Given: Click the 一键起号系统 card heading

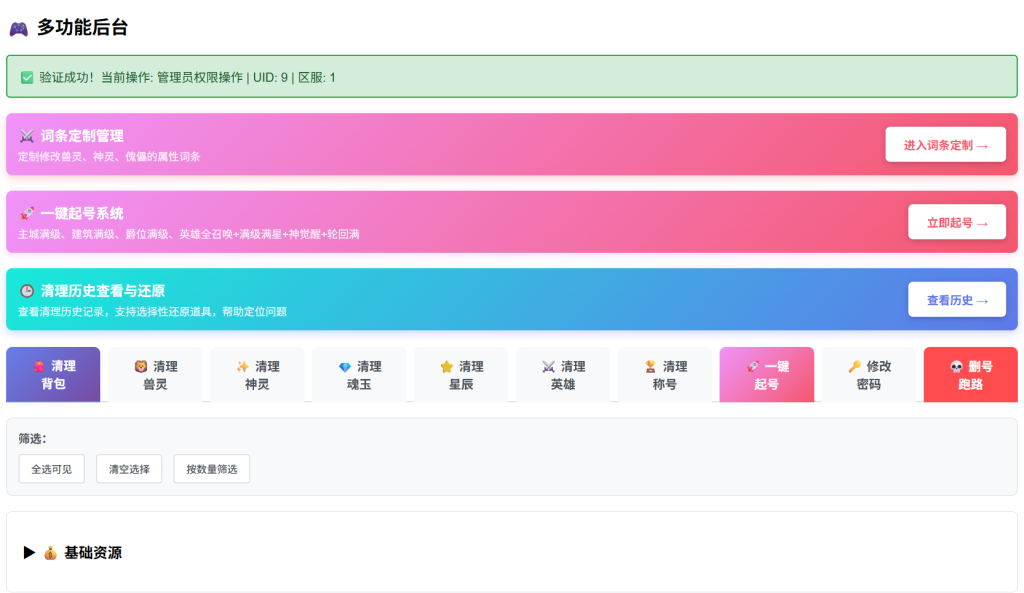Looking at the screenshot, I should pos(82,214).
